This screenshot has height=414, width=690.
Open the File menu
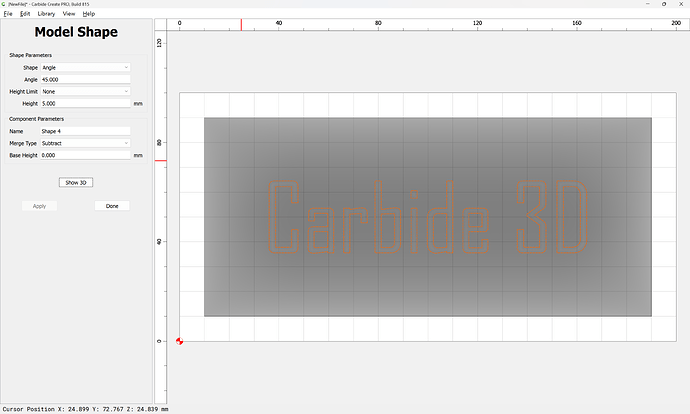[x=8, y=14]
